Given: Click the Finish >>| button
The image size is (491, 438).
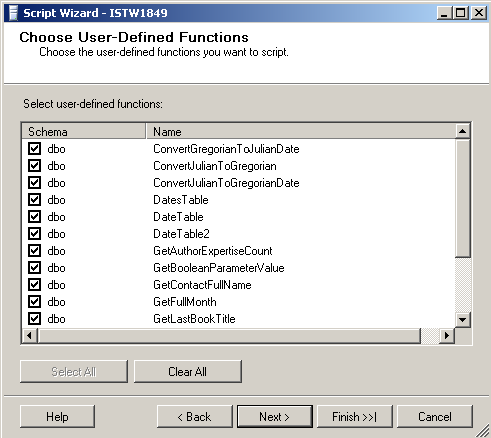Looking at the screenshot, I should (x=355, y=417).
